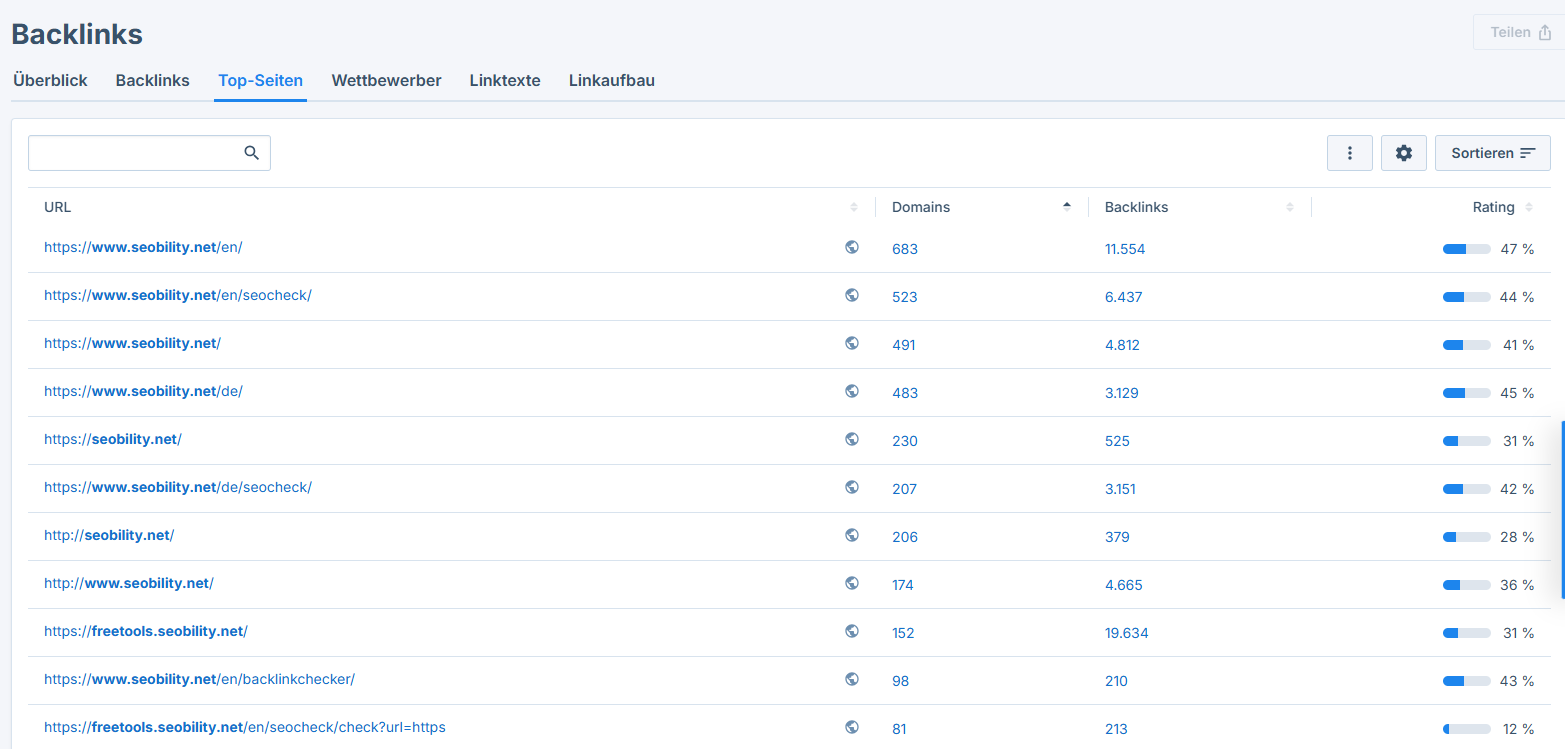Image resolution: width=1565 pixels, height=749 pixels.
Task: Click globe icon for https://www.seobility.net/ row
Action: pos(852,343)
